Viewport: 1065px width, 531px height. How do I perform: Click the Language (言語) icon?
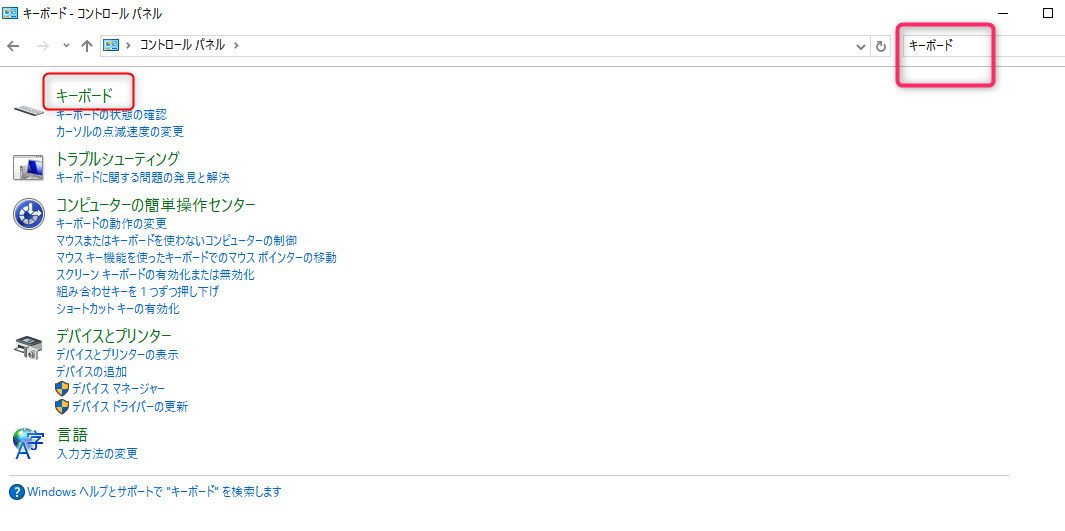28,443
